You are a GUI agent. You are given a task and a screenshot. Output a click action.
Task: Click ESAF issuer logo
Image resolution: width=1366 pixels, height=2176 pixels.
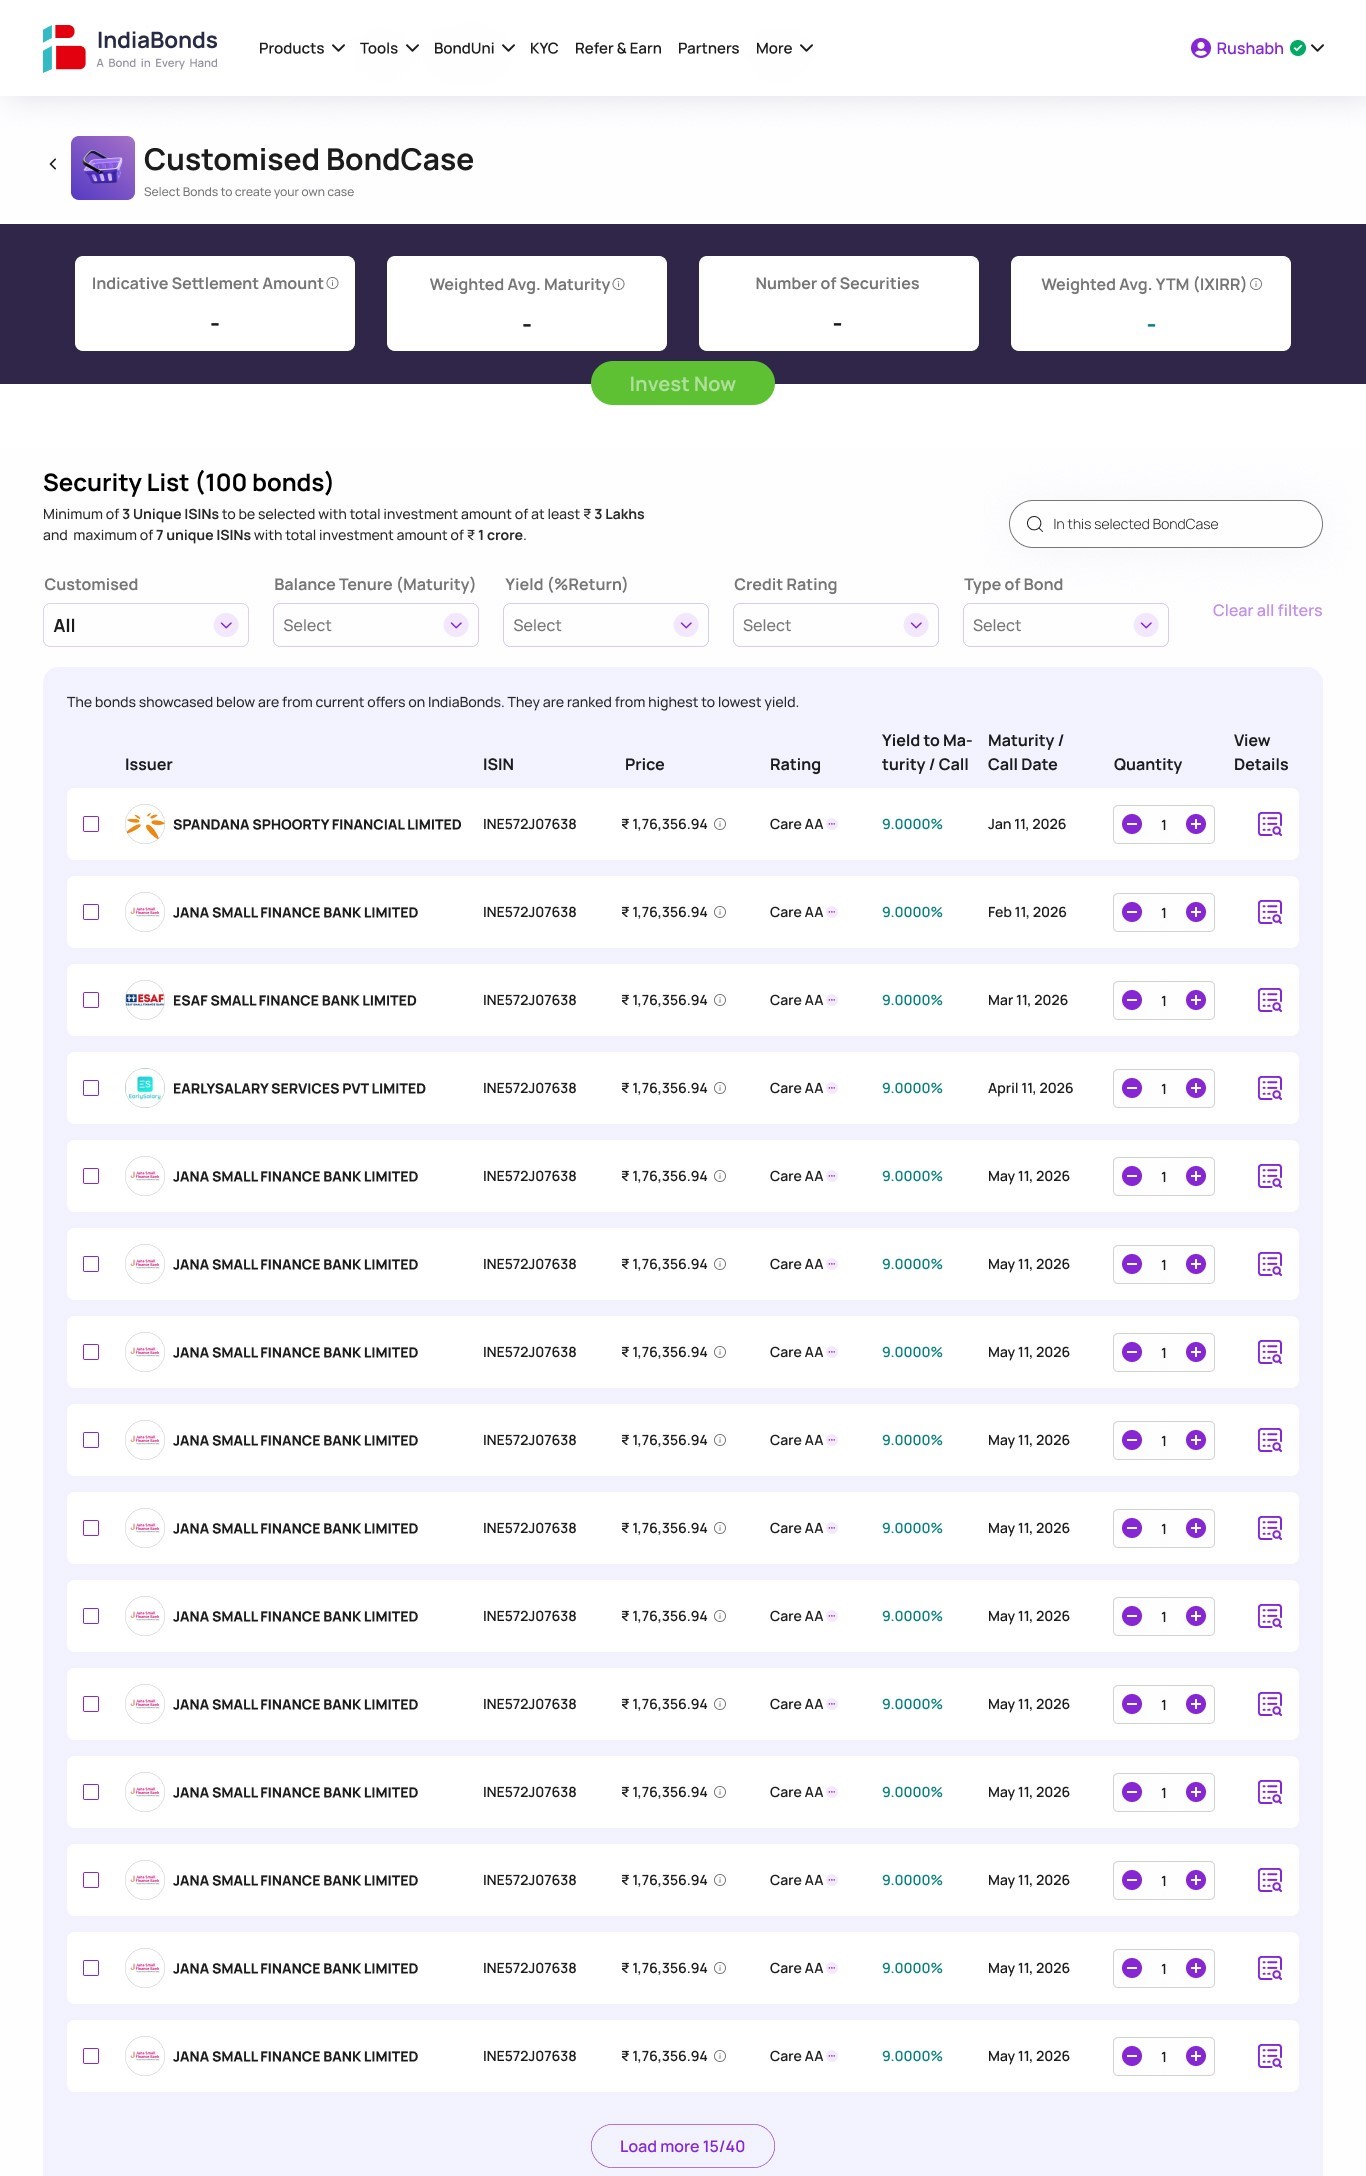[145, 1000]
